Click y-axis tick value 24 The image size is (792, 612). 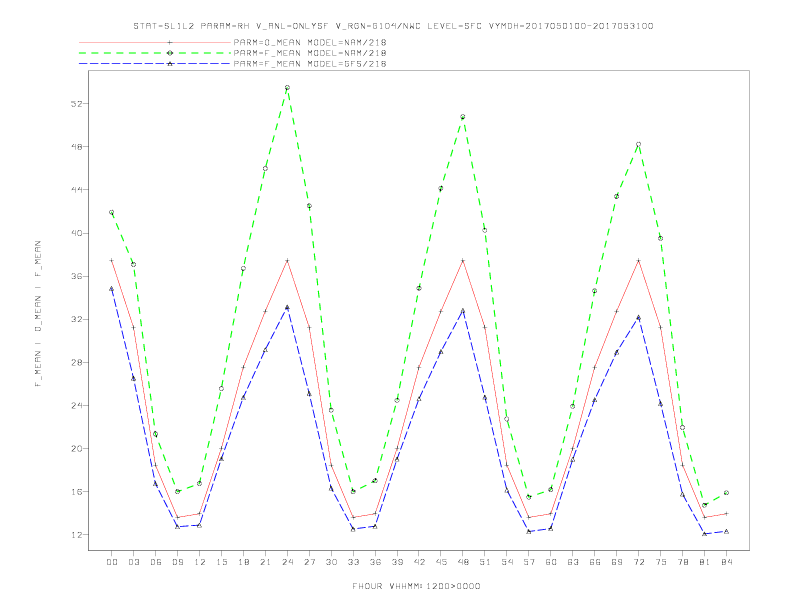pyautogui.click(x=77, y=405)
